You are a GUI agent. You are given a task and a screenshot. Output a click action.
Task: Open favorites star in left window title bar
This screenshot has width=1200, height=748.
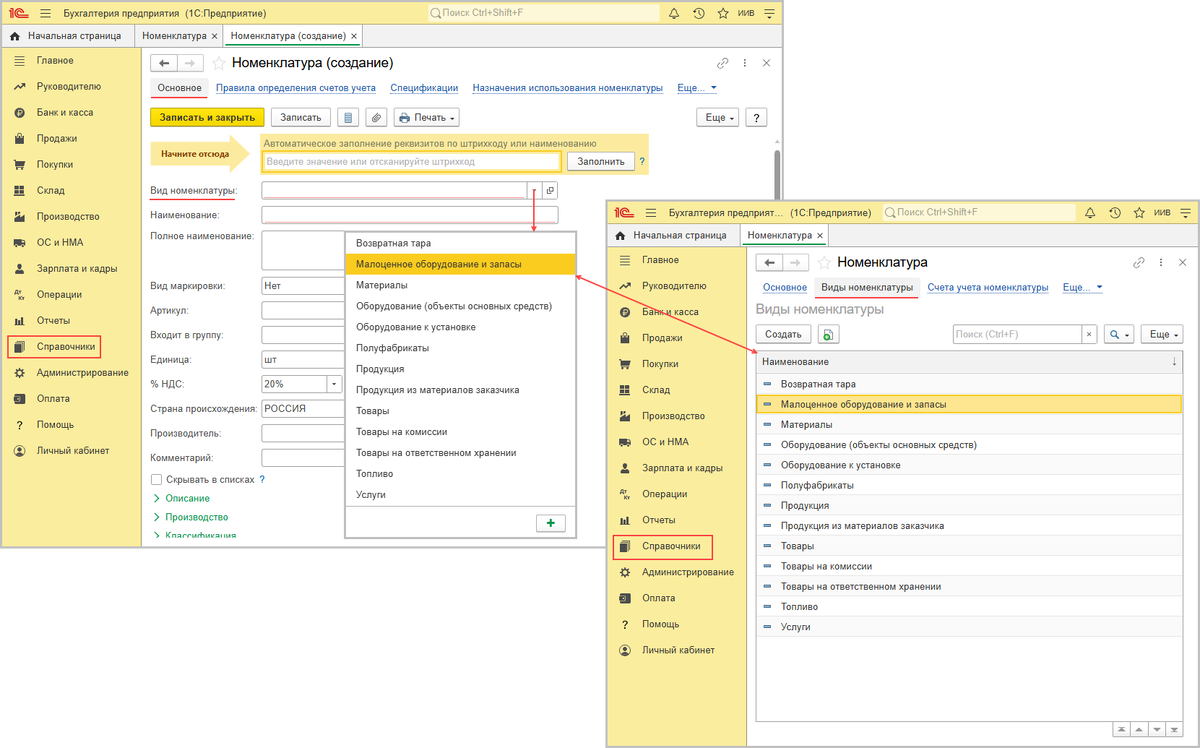pos(723,13)
